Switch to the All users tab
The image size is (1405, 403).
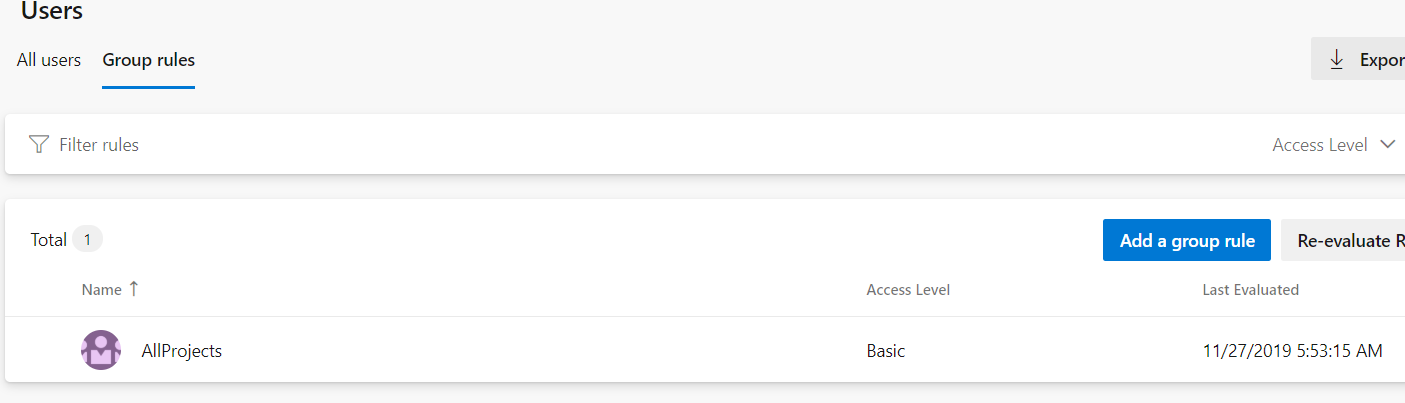[x=49, y=60]
